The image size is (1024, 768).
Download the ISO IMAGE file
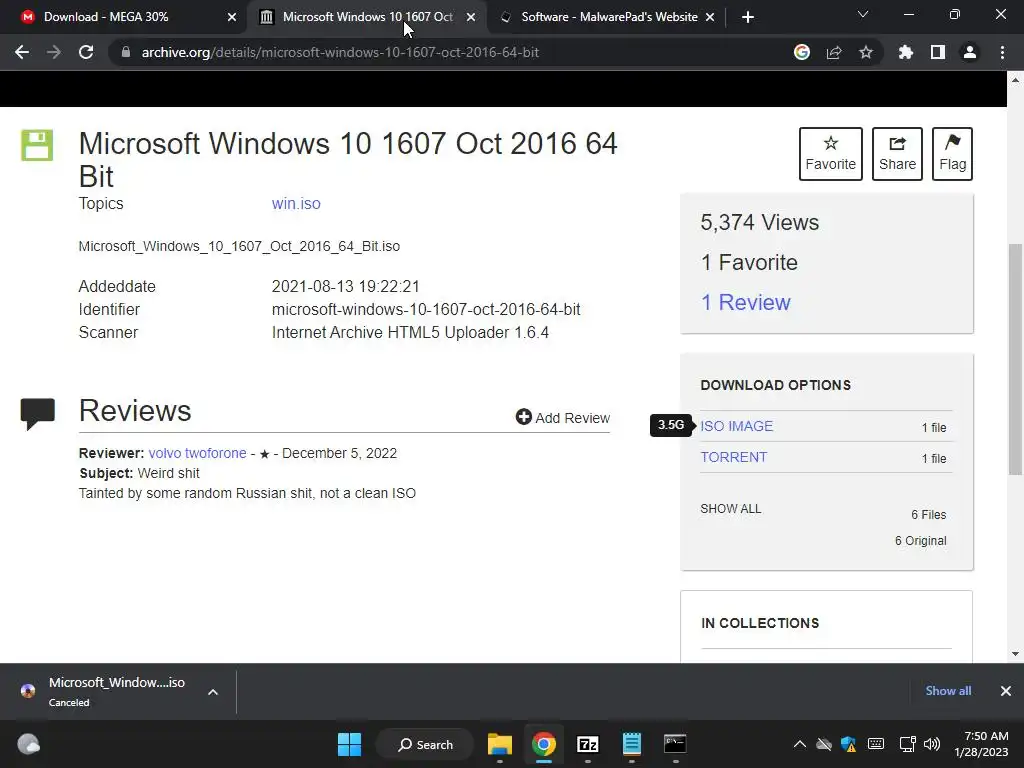[737, 426]
